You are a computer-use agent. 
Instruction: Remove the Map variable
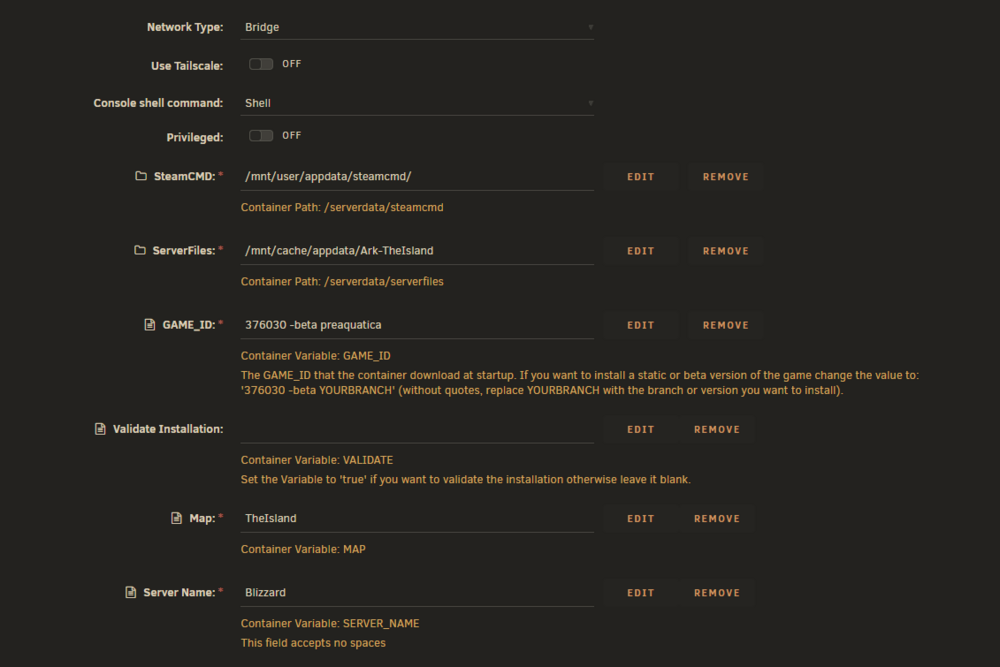pyautogui.click(x=717, y=518)
